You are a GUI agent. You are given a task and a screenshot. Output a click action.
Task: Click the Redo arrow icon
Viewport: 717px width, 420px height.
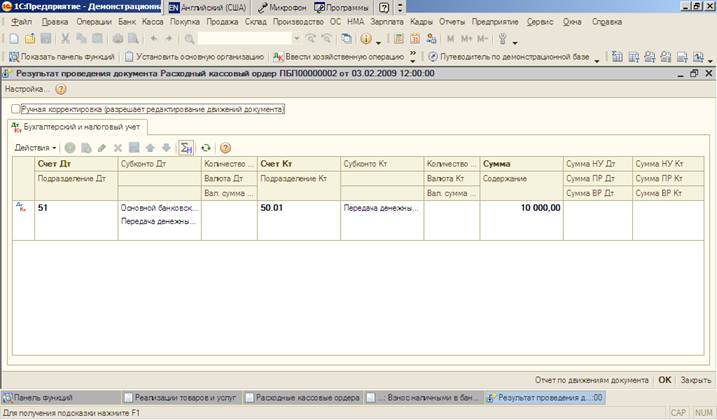pyautogui.click(x=169, y=39)
